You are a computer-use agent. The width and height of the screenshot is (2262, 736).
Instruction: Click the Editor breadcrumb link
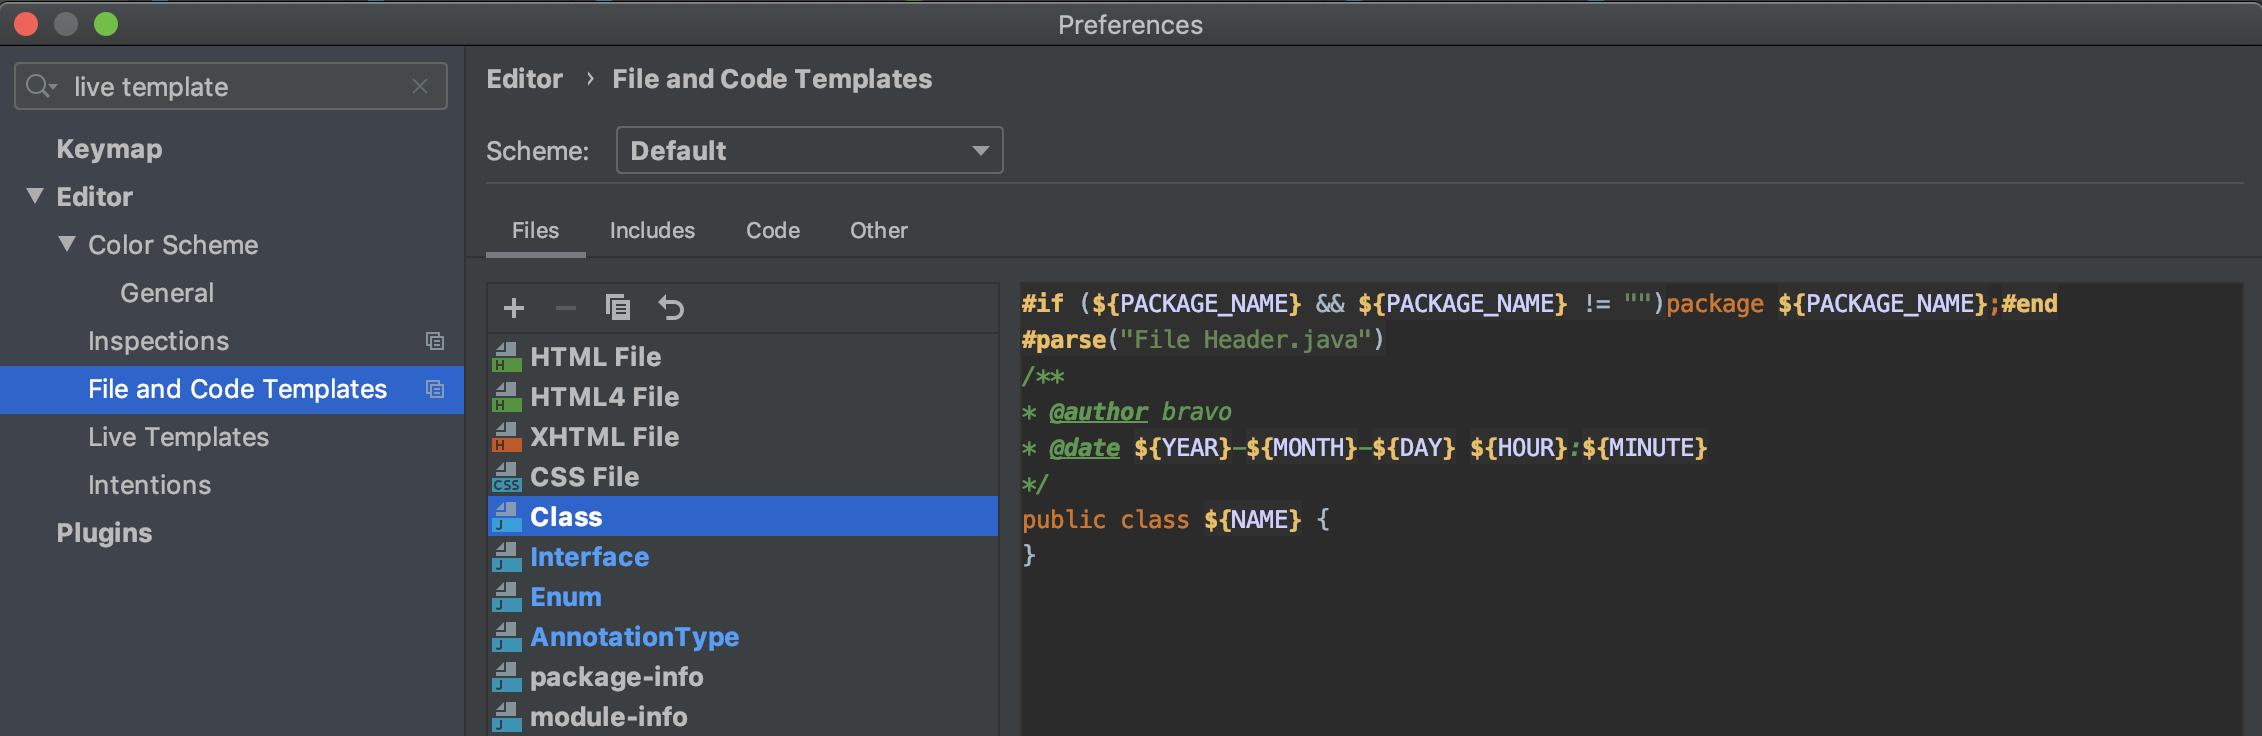(524, 79)
